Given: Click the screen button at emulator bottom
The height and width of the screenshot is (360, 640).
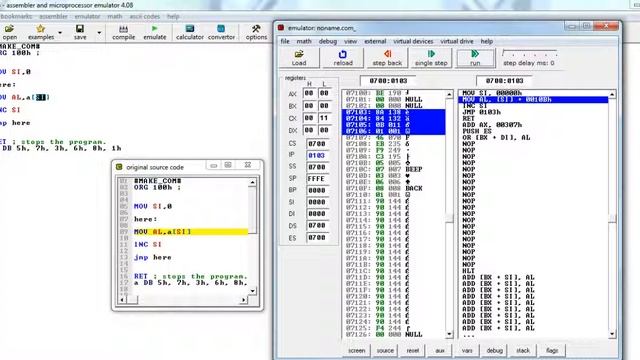Looking at the screenshot, I should [x=357, y=350].
